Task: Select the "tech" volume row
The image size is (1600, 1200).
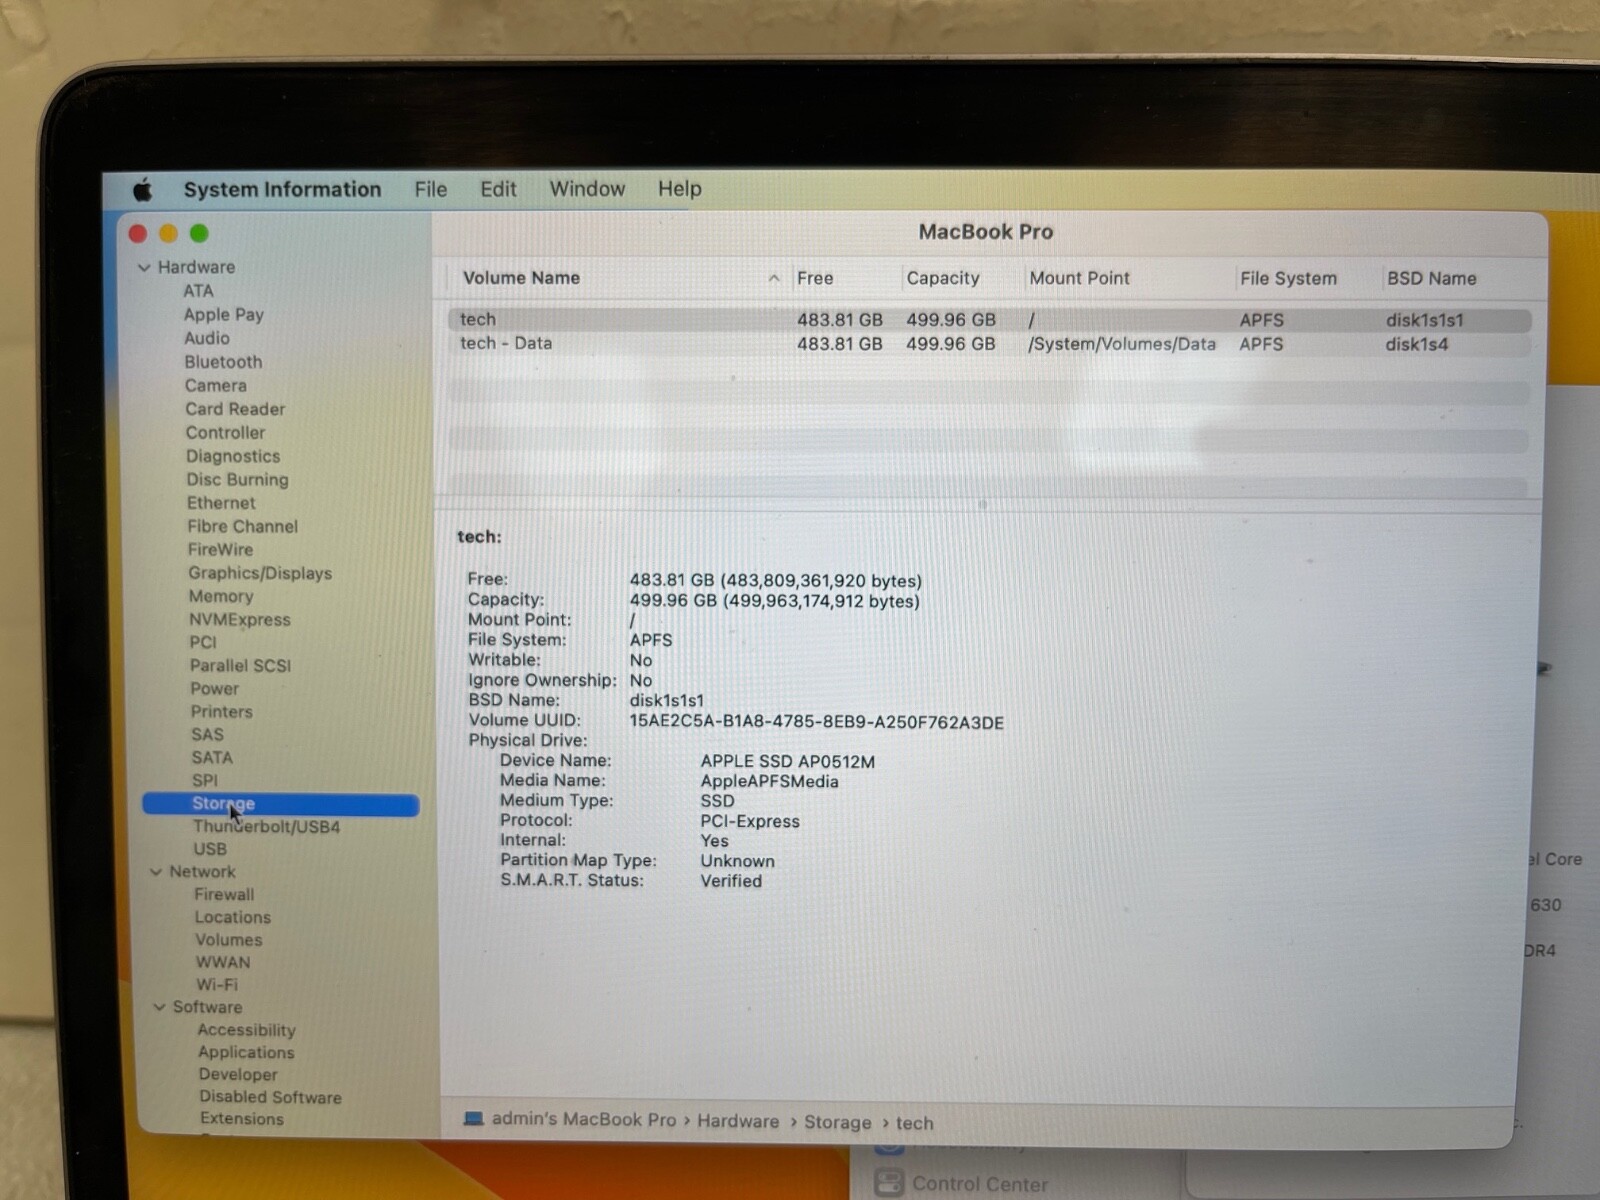Action: point(990,320)
